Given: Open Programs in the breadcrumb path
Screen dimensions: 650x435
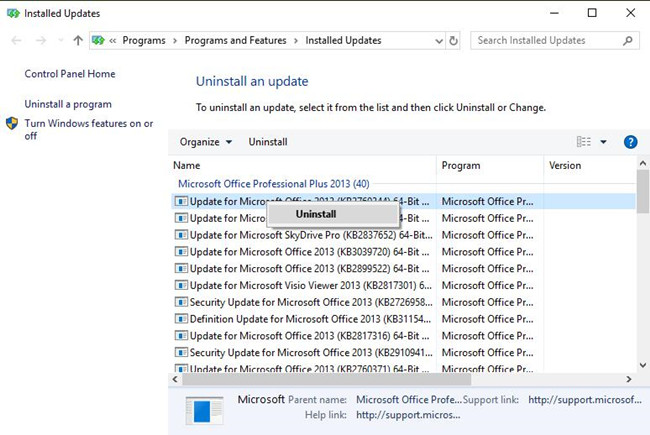Looking at the screenshot, I should [144, 41].
